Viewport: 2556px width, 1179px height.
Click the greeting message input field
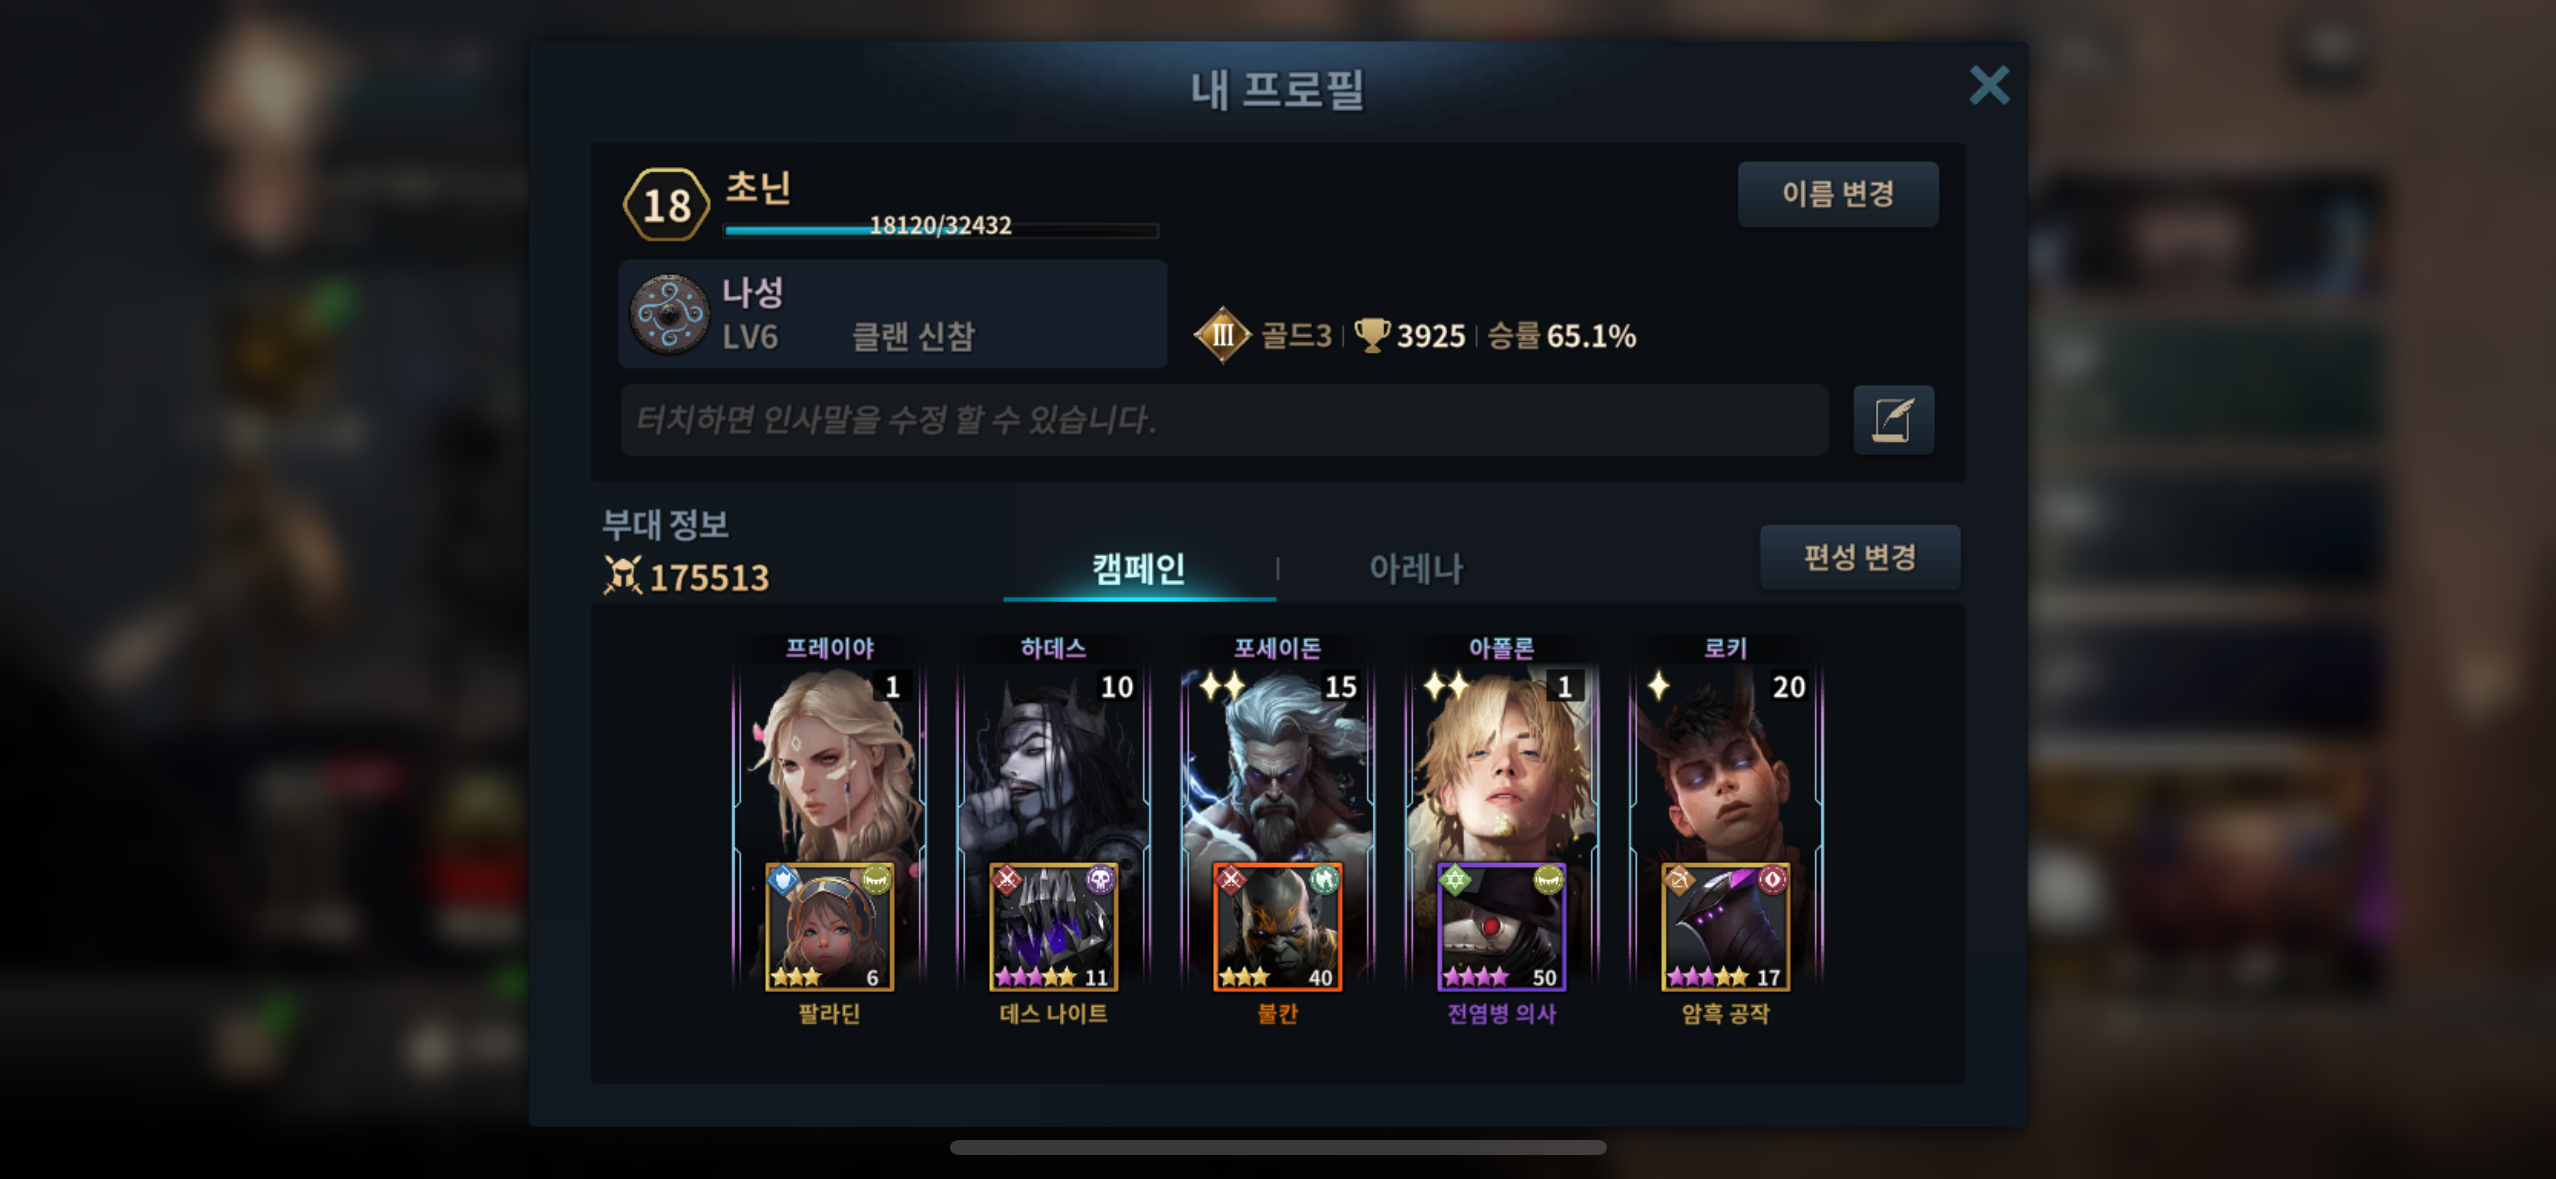tap(1224, 420)
